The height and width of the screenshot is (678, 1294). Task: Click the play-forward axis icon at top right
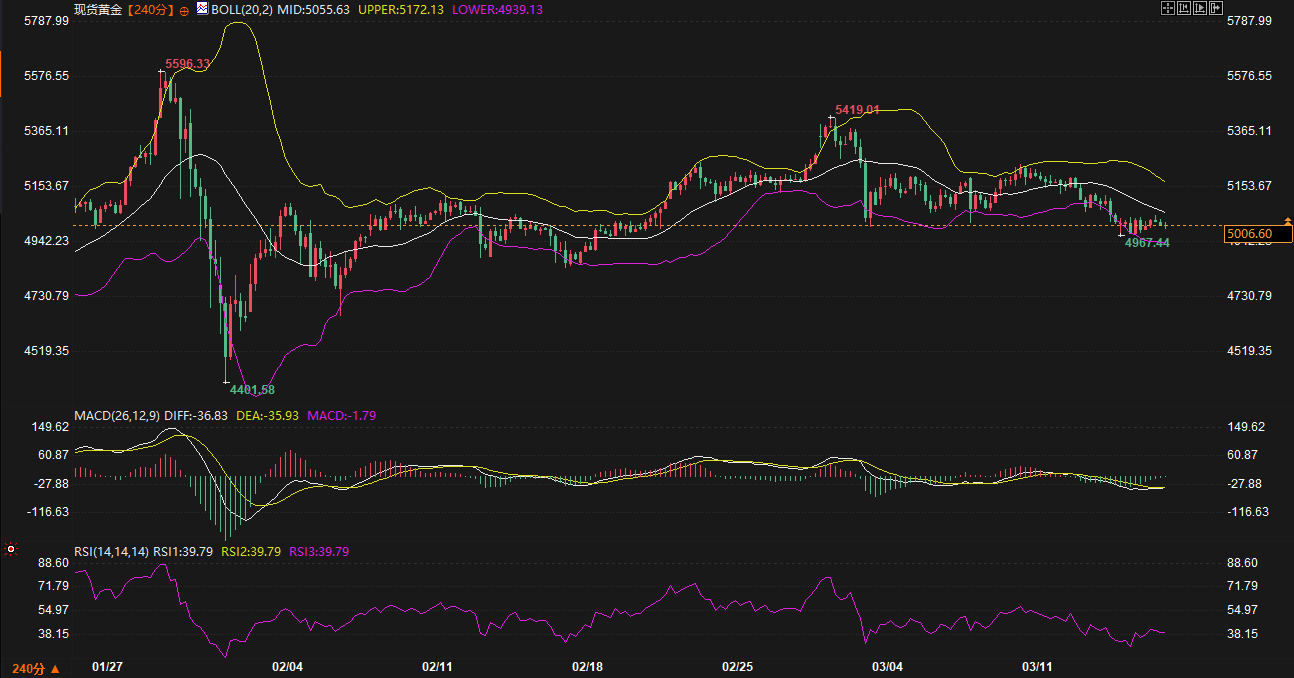[1199, 8]
